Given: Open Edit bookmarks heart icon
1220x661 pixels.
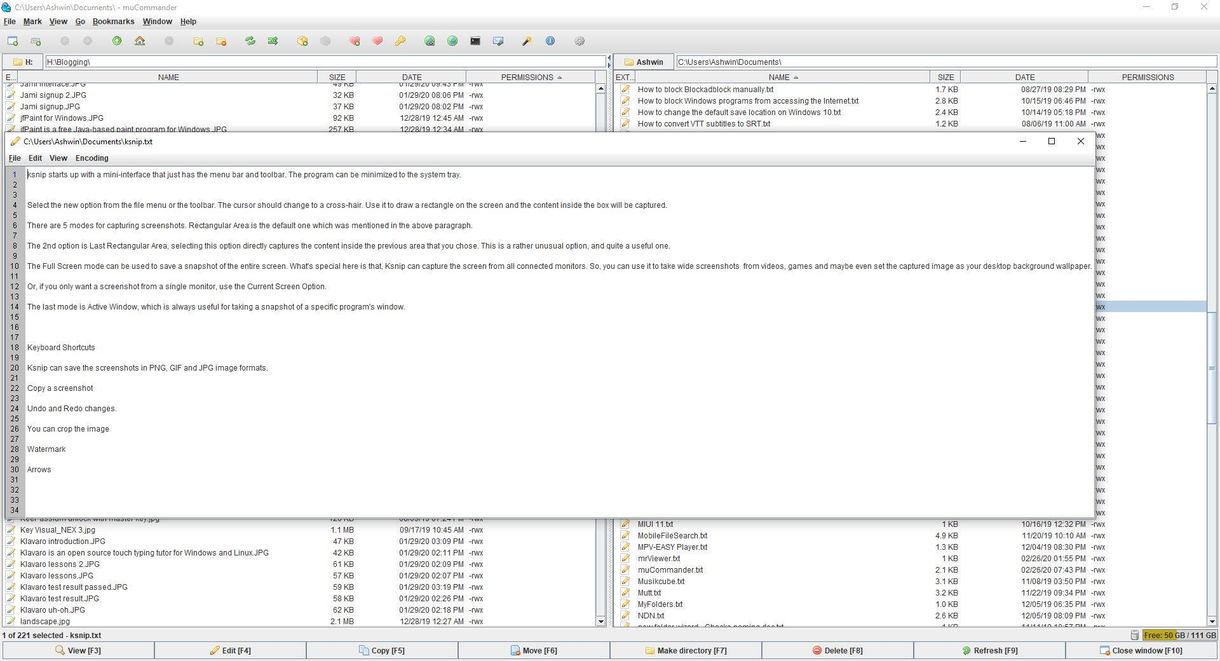Looking at the screenshot, I should (x=377, y=41).
